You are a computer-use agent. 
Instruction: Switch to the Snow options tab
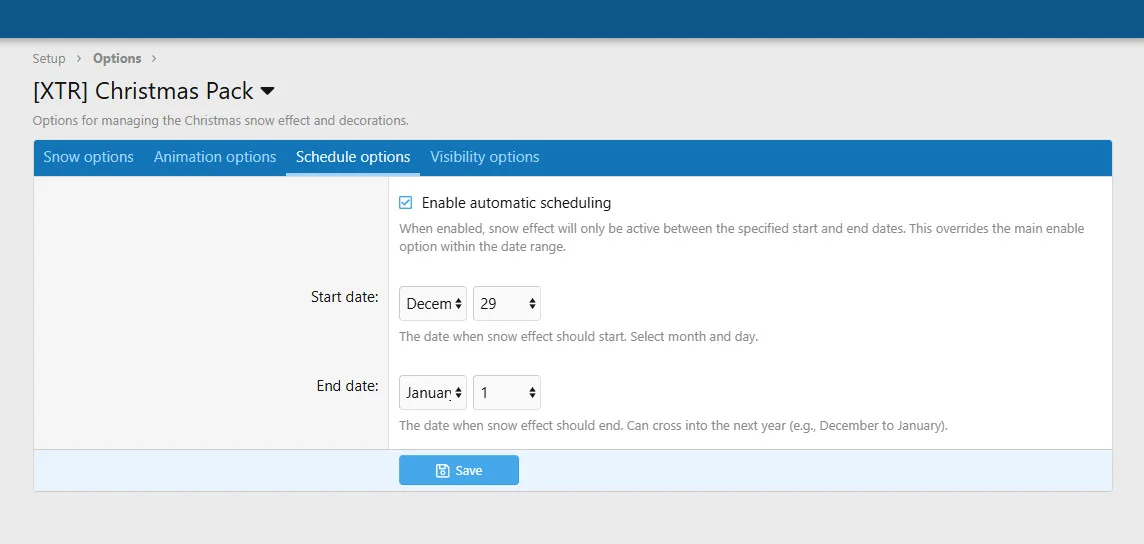tap(88, 157)
